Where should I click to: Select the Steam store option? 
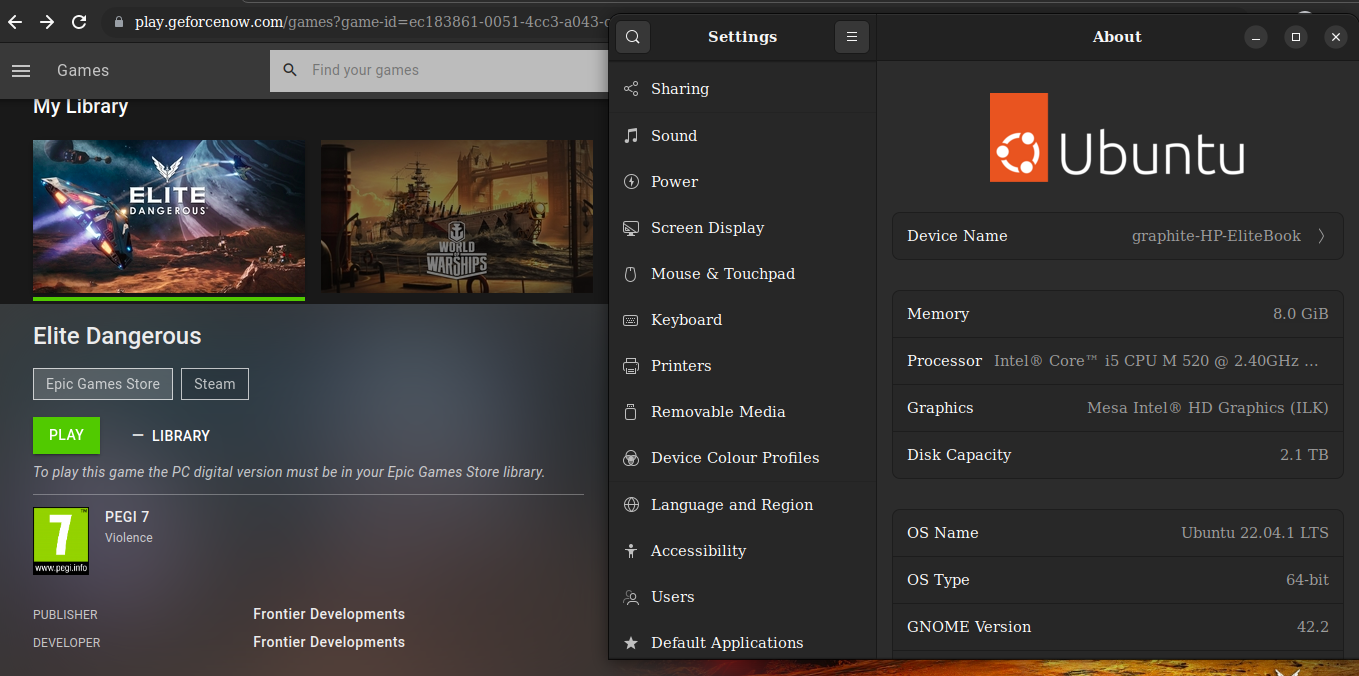pyautogui.click(x=215, y=384)
